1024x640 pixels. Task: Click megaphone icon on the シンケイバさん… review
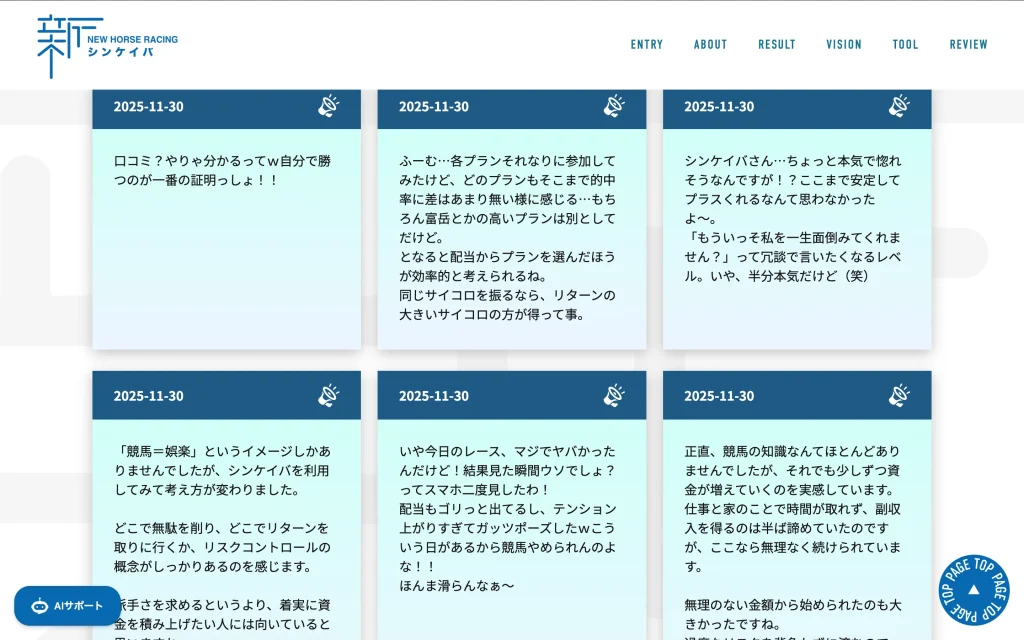pos(899,106)
